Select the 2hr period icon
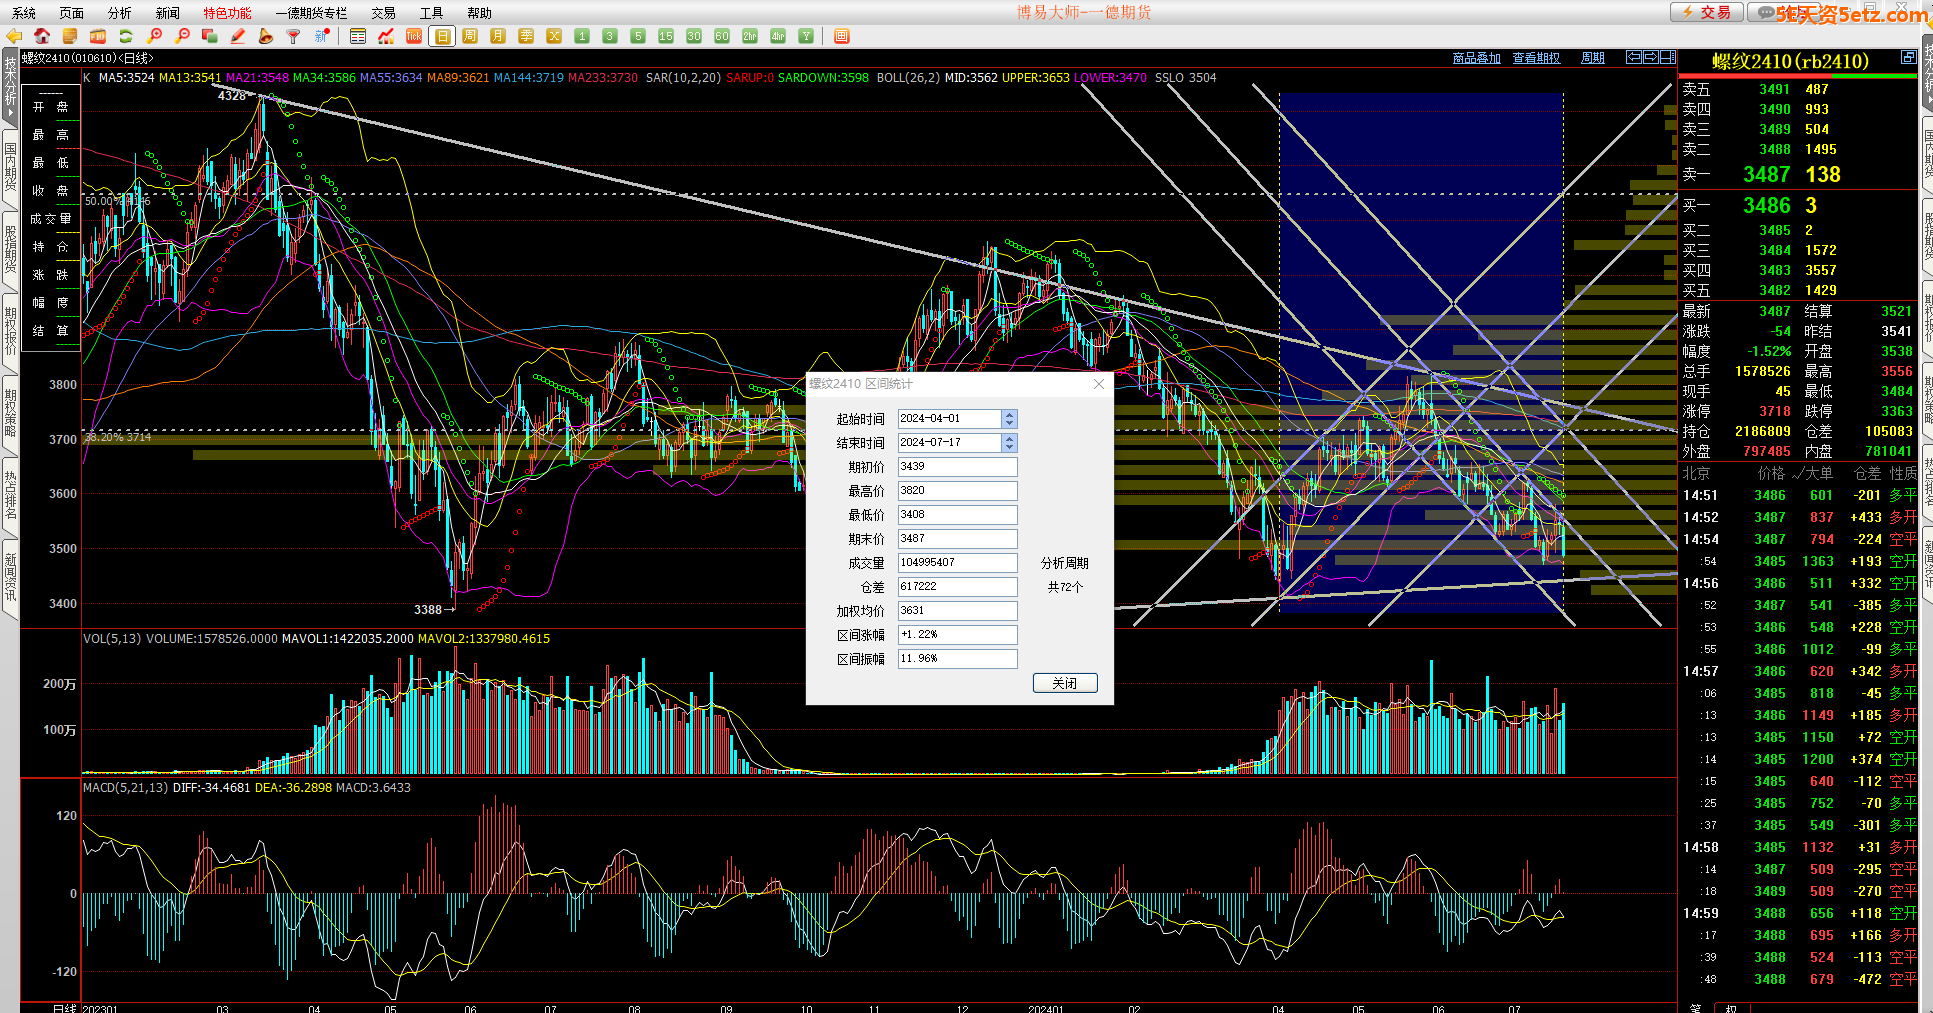 point(750,36)
